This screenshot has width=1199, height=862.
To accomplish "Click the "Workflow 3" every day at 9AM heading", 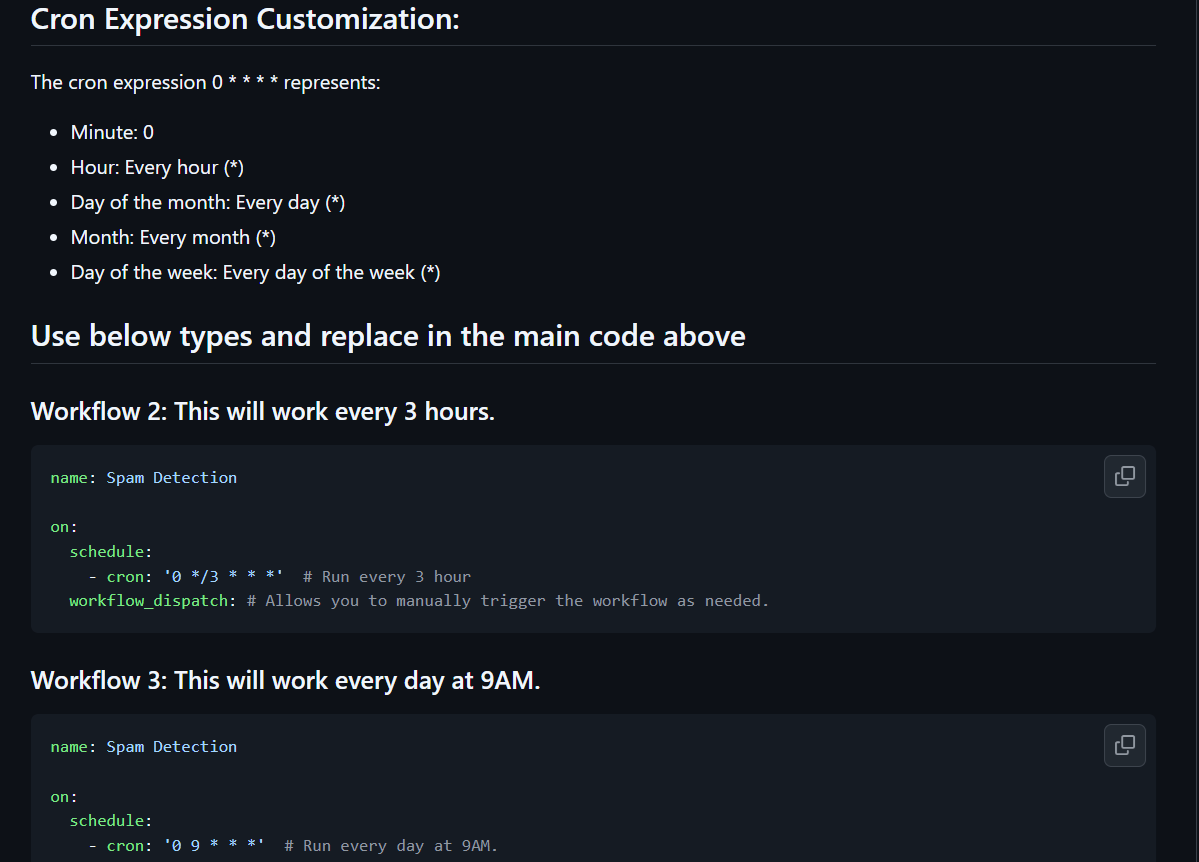I will click(x=285, y=680).
